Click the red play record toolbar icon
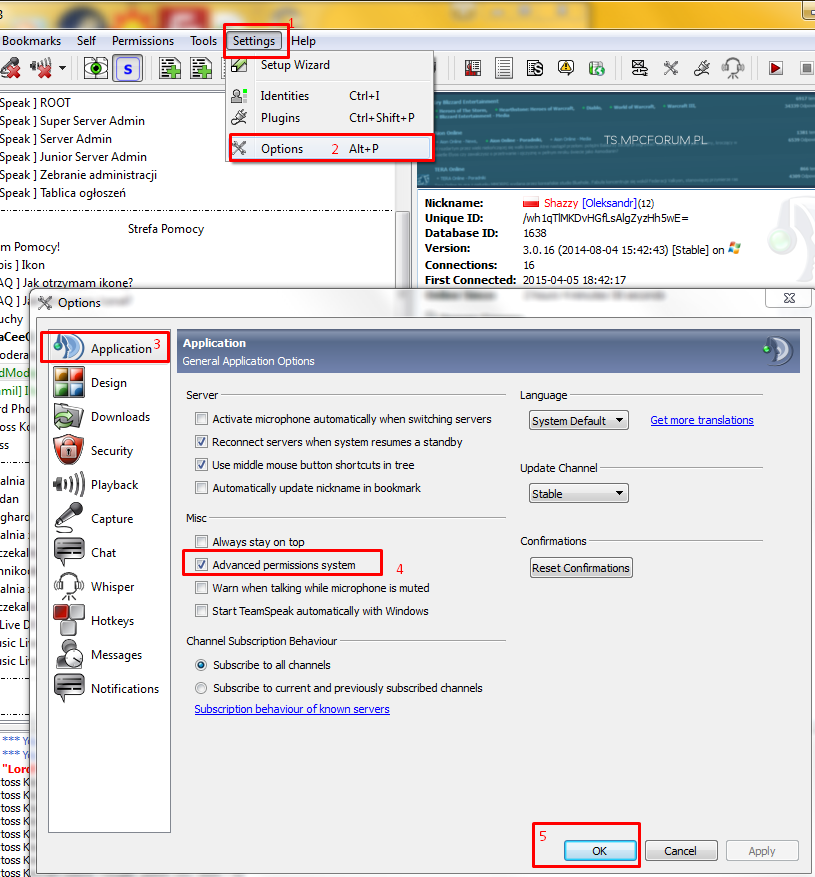This screenshot has height=877, width=815. 775,68
